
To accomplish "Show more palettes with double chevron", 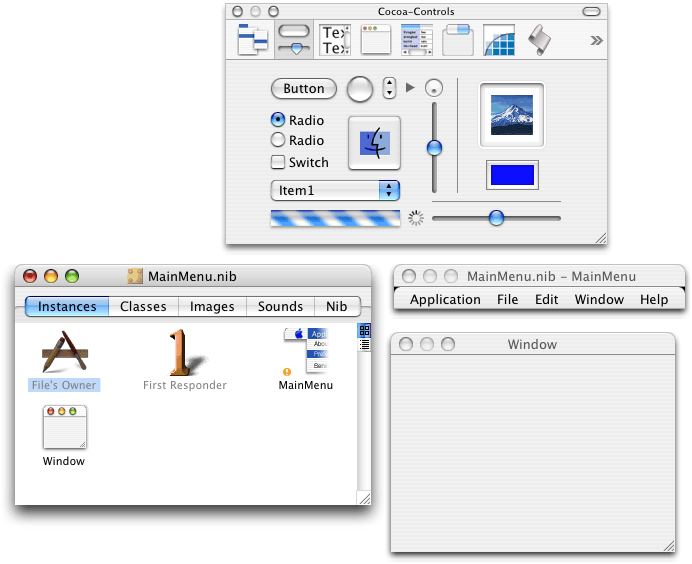I will click(x=596, y=41).
